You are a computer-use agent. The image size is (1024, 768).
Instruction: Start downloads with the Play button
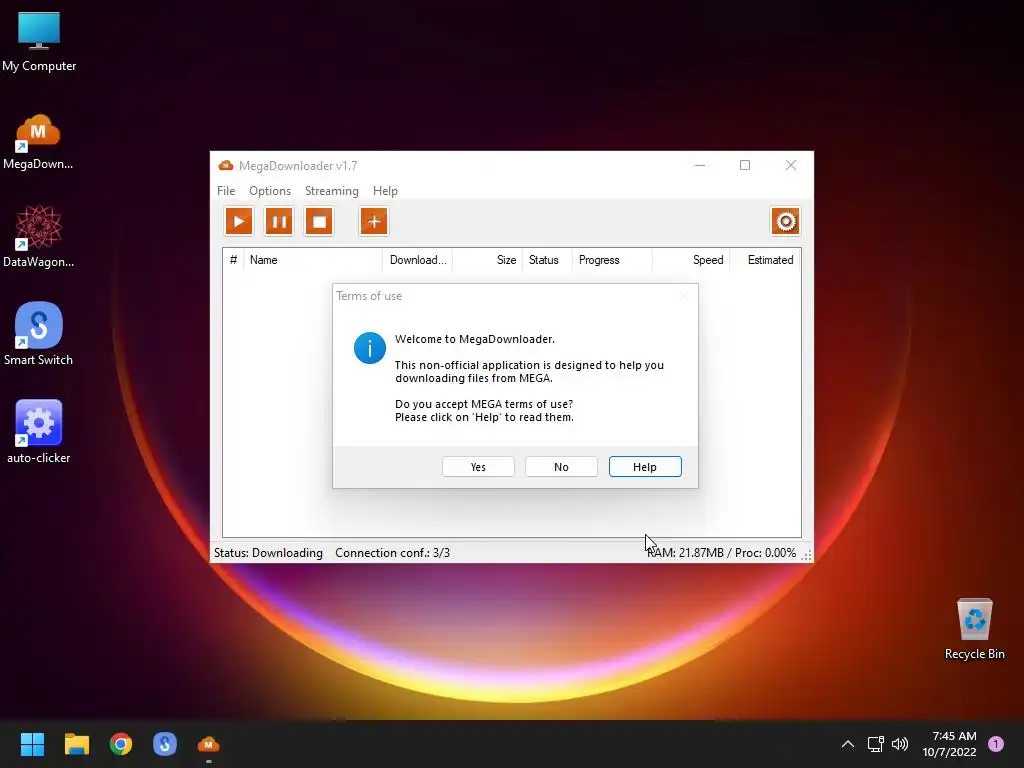pyautogui.click(x=239, y=221)
